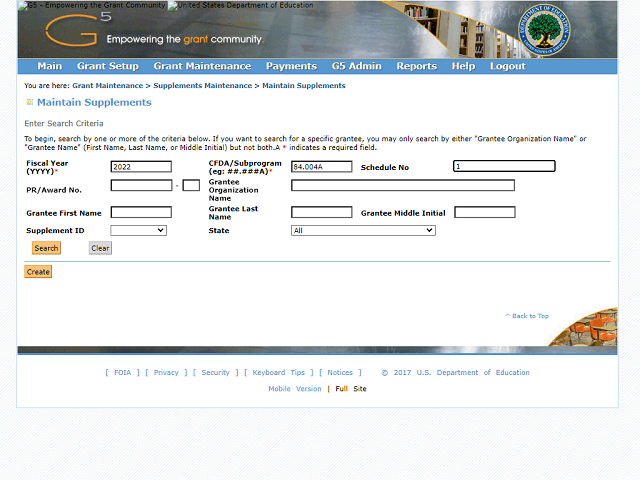Open the Security footer link
Viewport: 640px width, 480px height.
pyautogui.click(x=216, y=373)
